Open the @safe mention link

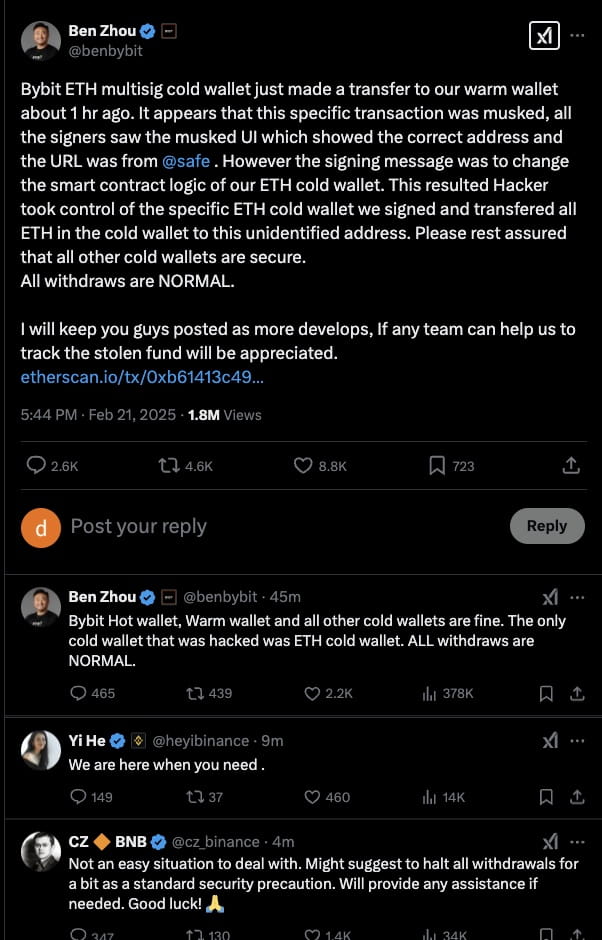click(x=185, y=161)
